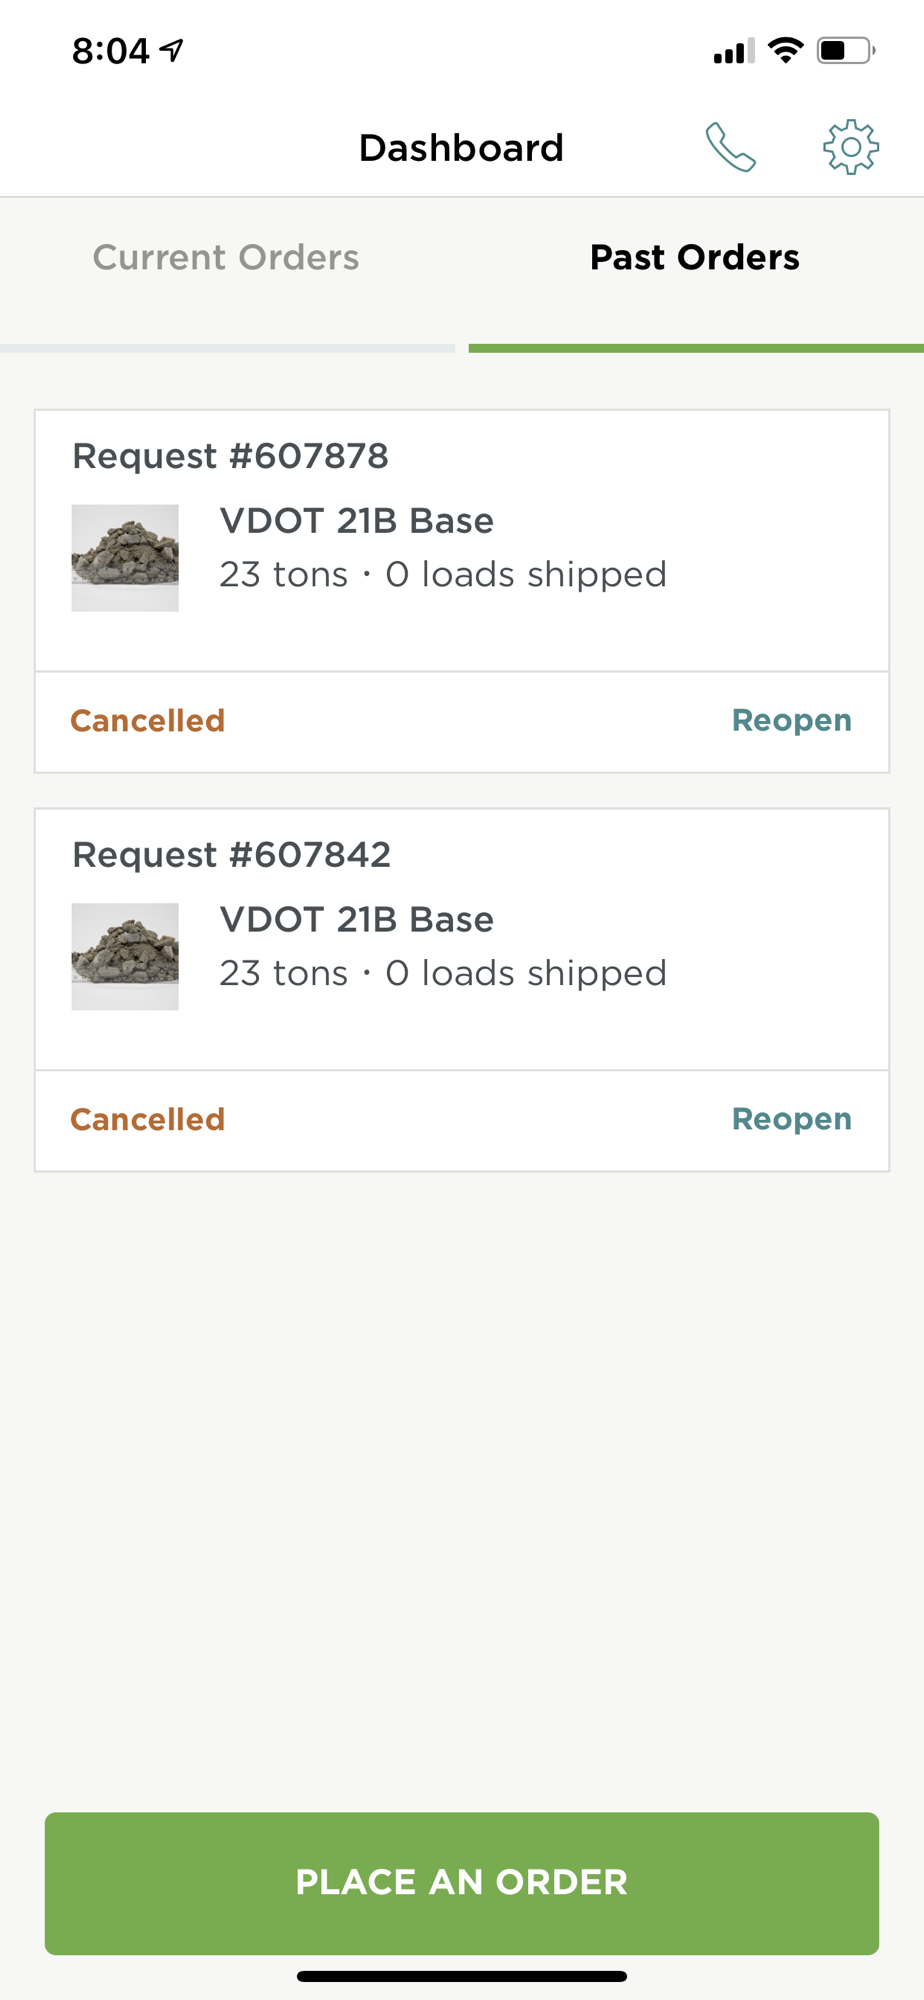This screenshot has width=924, height=2000.
Task: Tap the Wi-Fi status icon
Action: pos(786,50)
